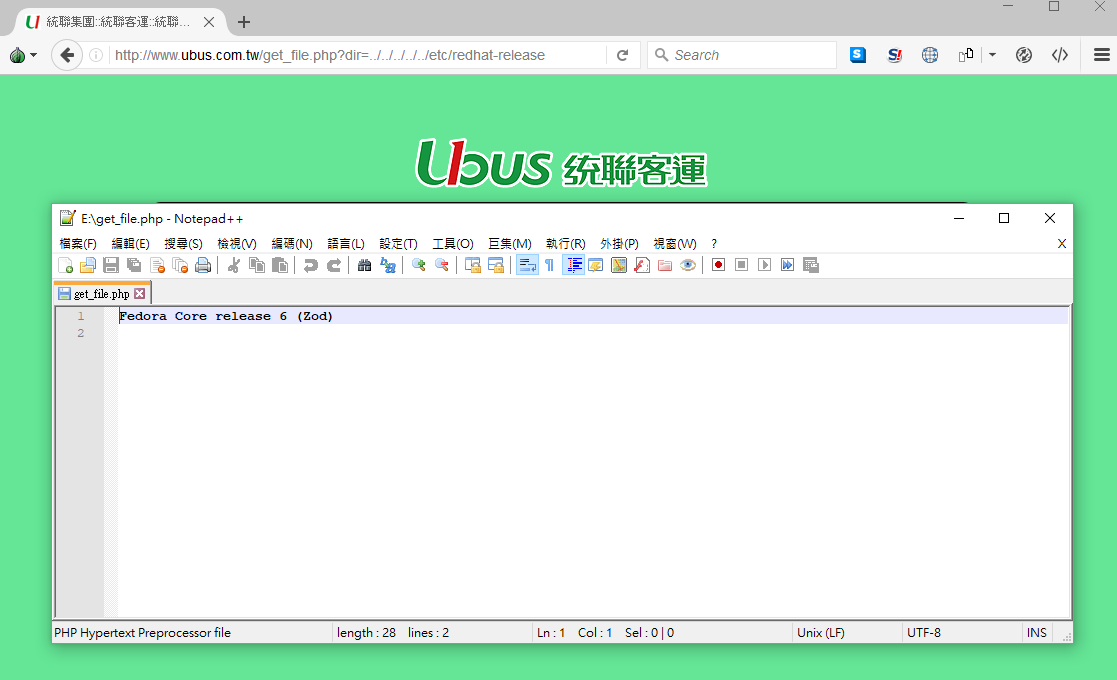
Task: Save the current file in Notepad++
Action: (110, 266)
